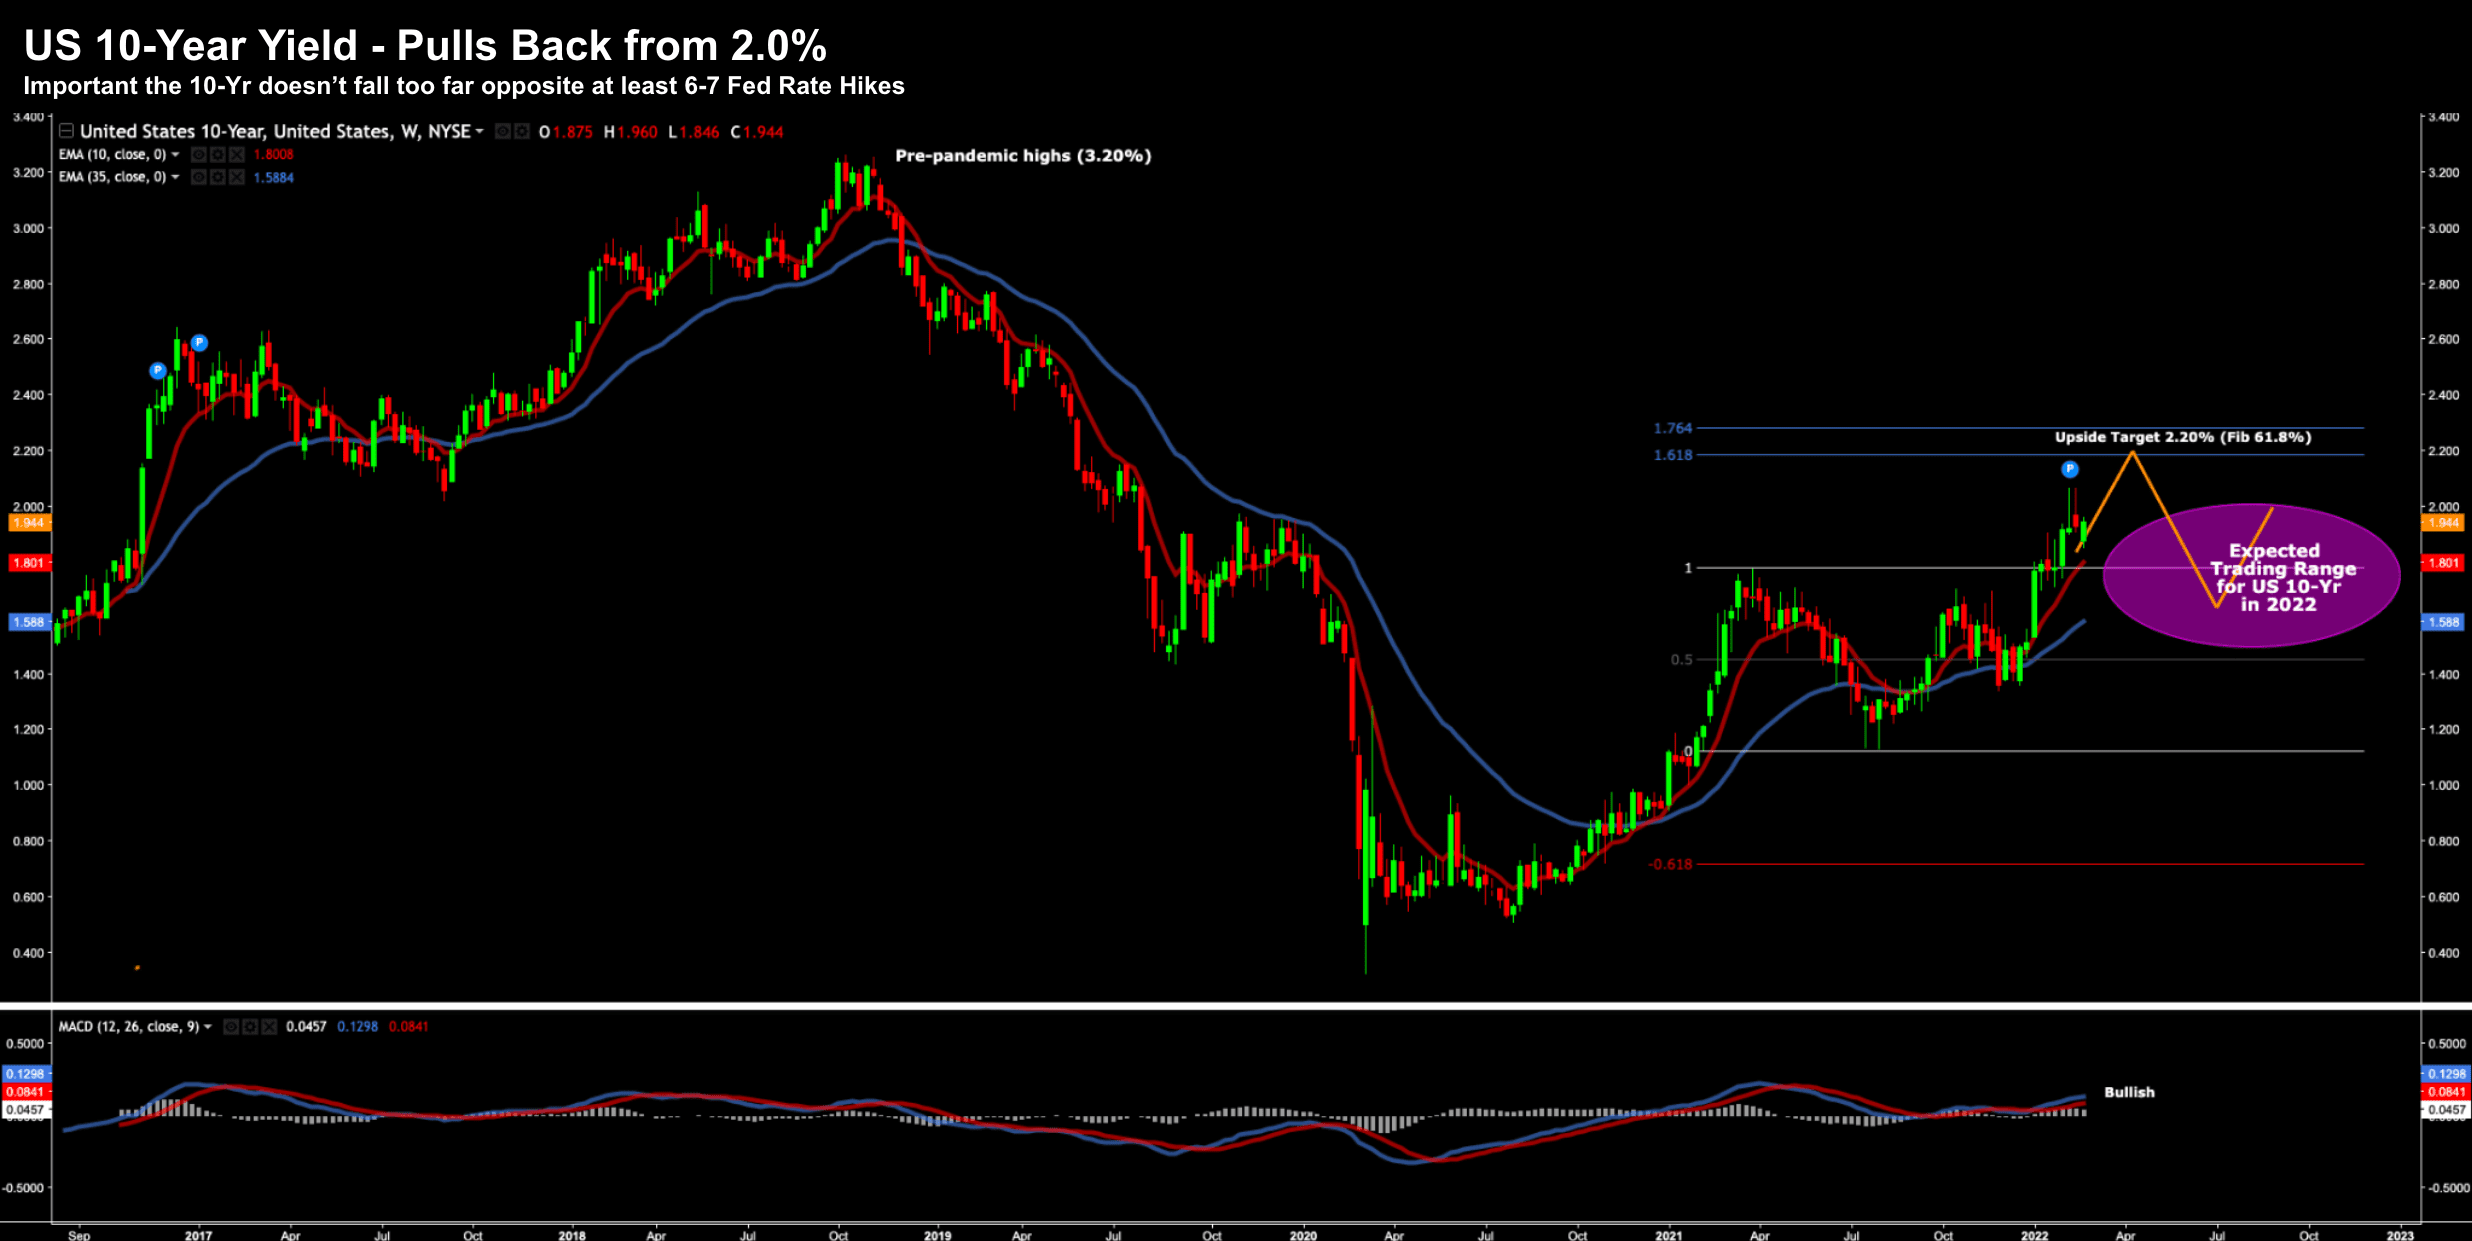Open settings gear for EMA 10 indicator
Screen dimensions: 2472x1241
(x=218, y=154)
